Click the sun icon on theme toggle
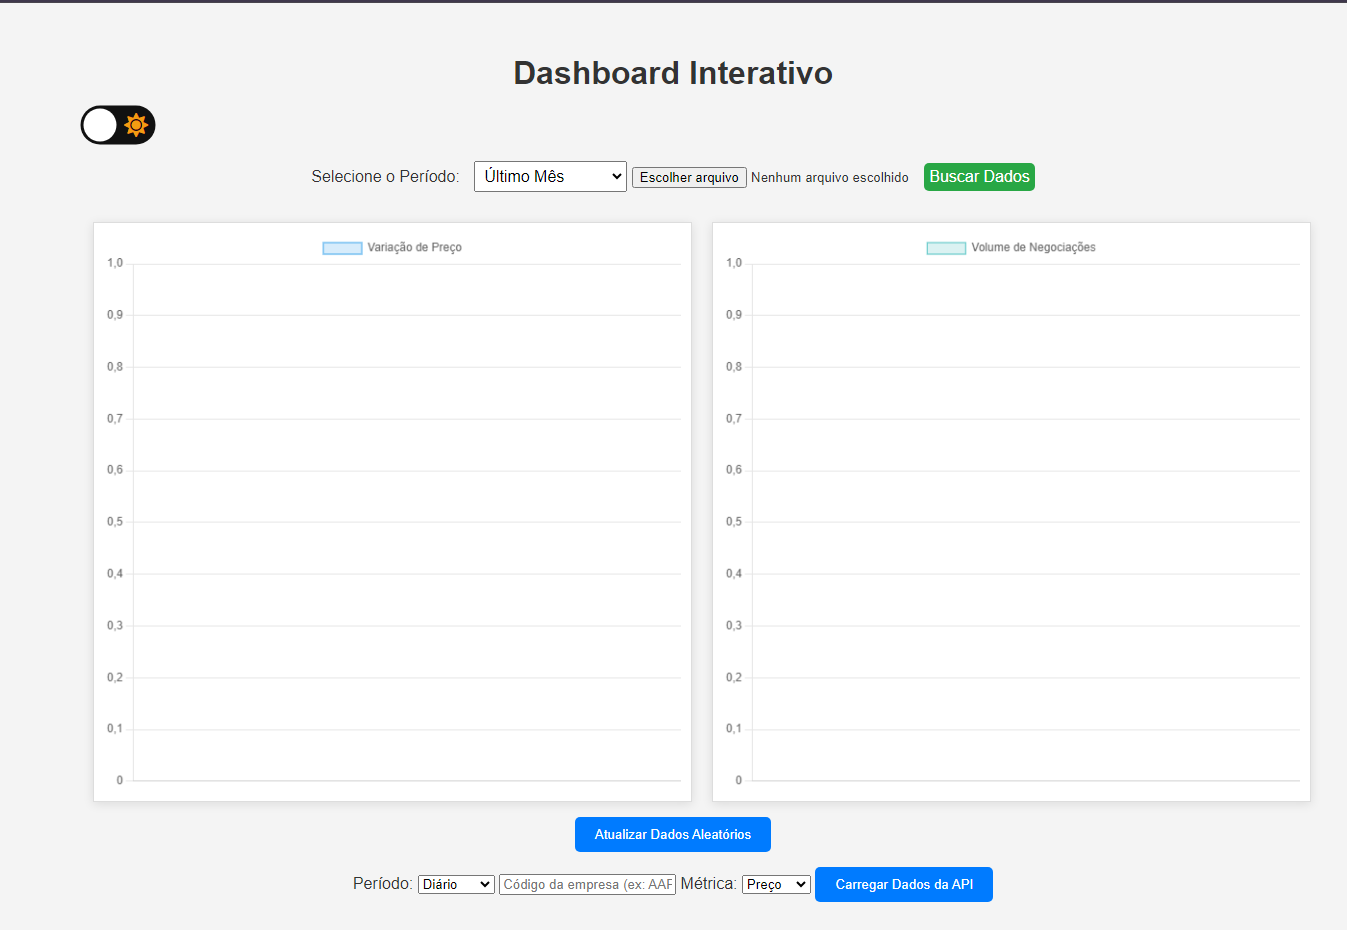The image size is (1347, 930). click(135, 124)
